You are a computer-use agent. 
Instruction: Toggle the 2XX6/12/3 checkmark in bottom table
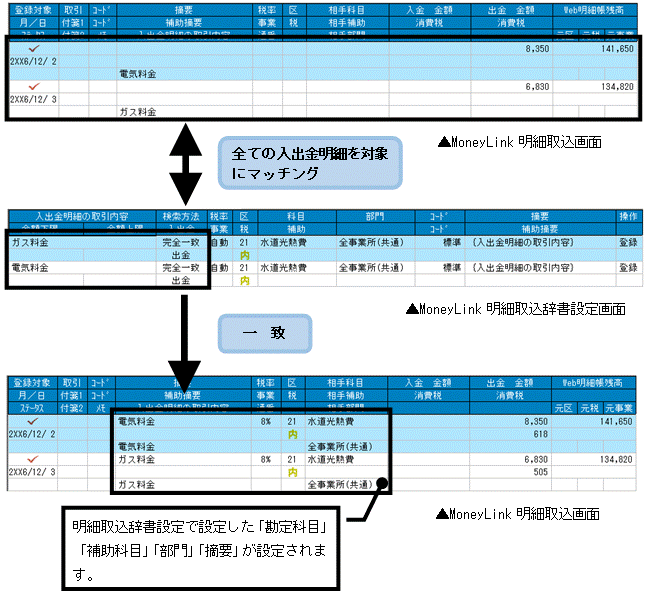click(x=33, y=459)
